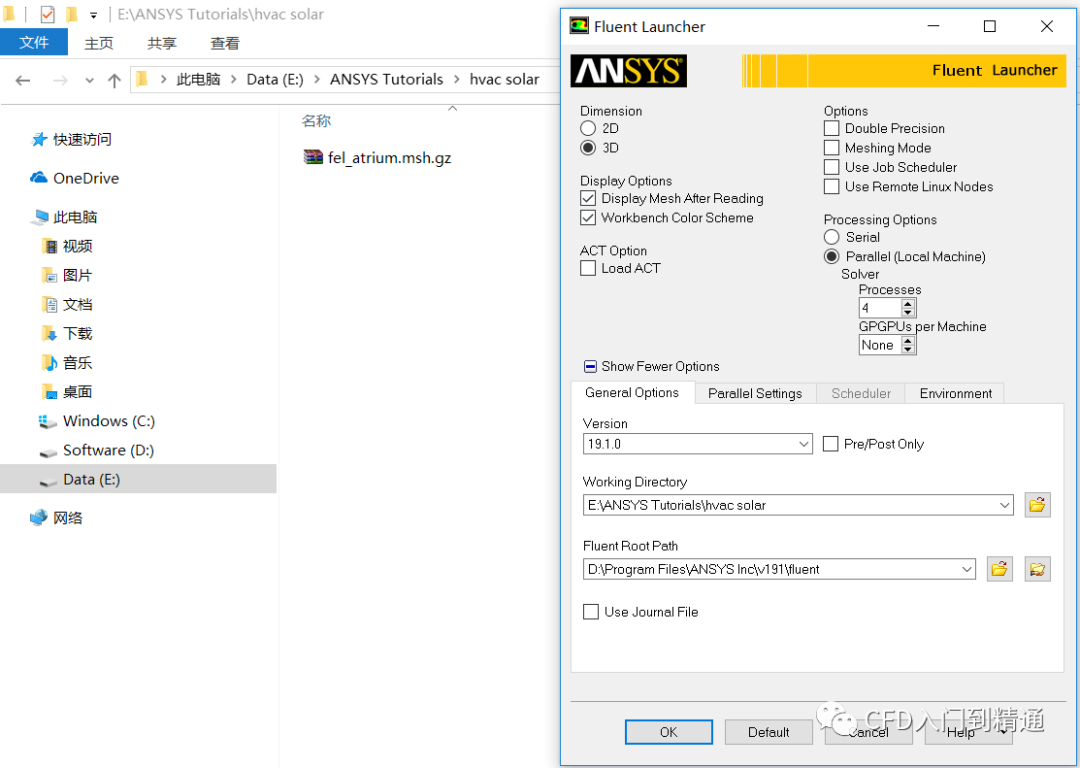The width and height of the screenshot is (1080, 768).
Task: Click Explorer back arrow
Action: (23, 81)
